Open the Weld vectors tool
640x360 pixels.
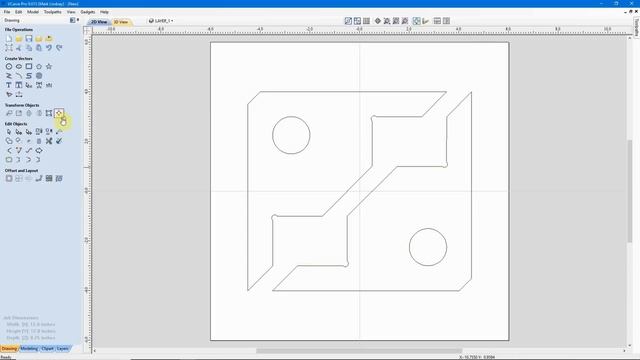click(9, 141)
